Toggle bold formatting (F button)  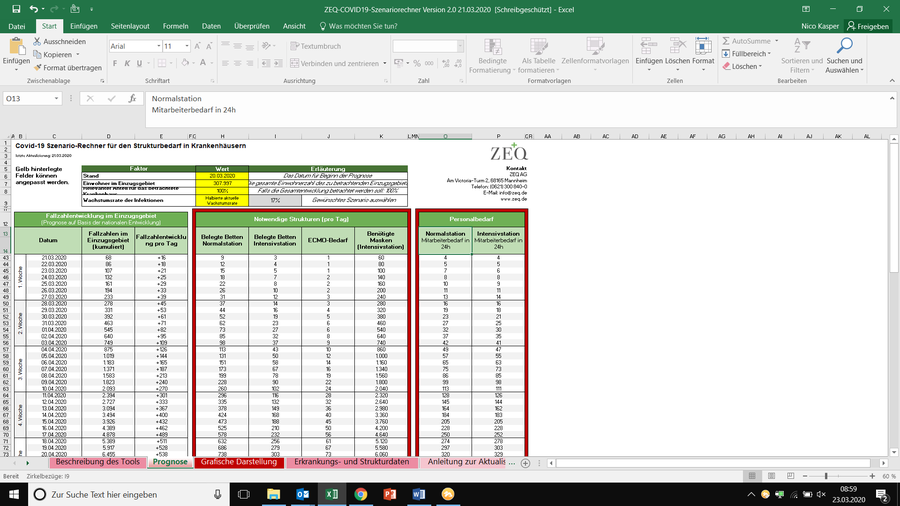coord(112,63)
